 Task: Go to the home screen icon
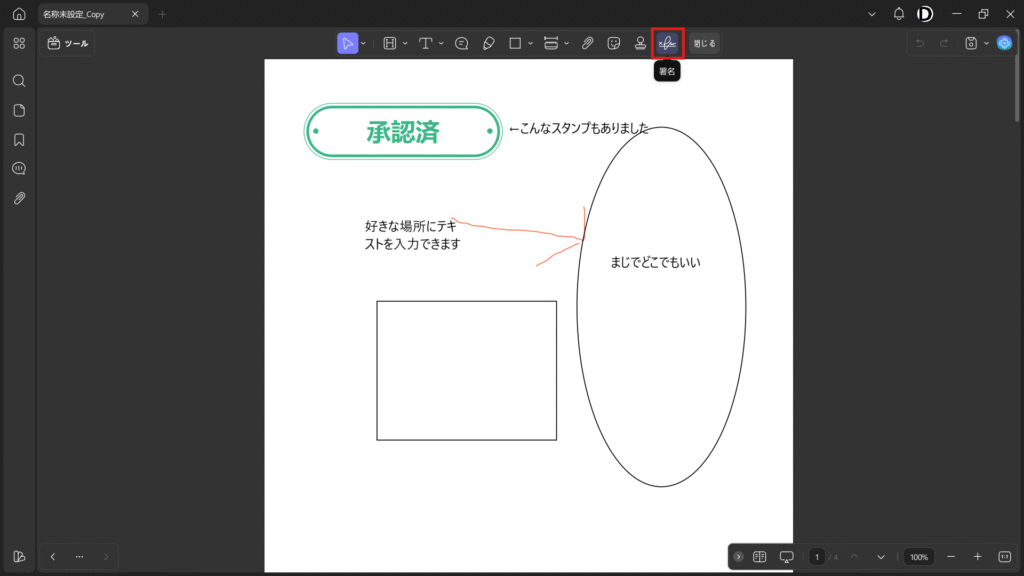click(x=19, y=14)
